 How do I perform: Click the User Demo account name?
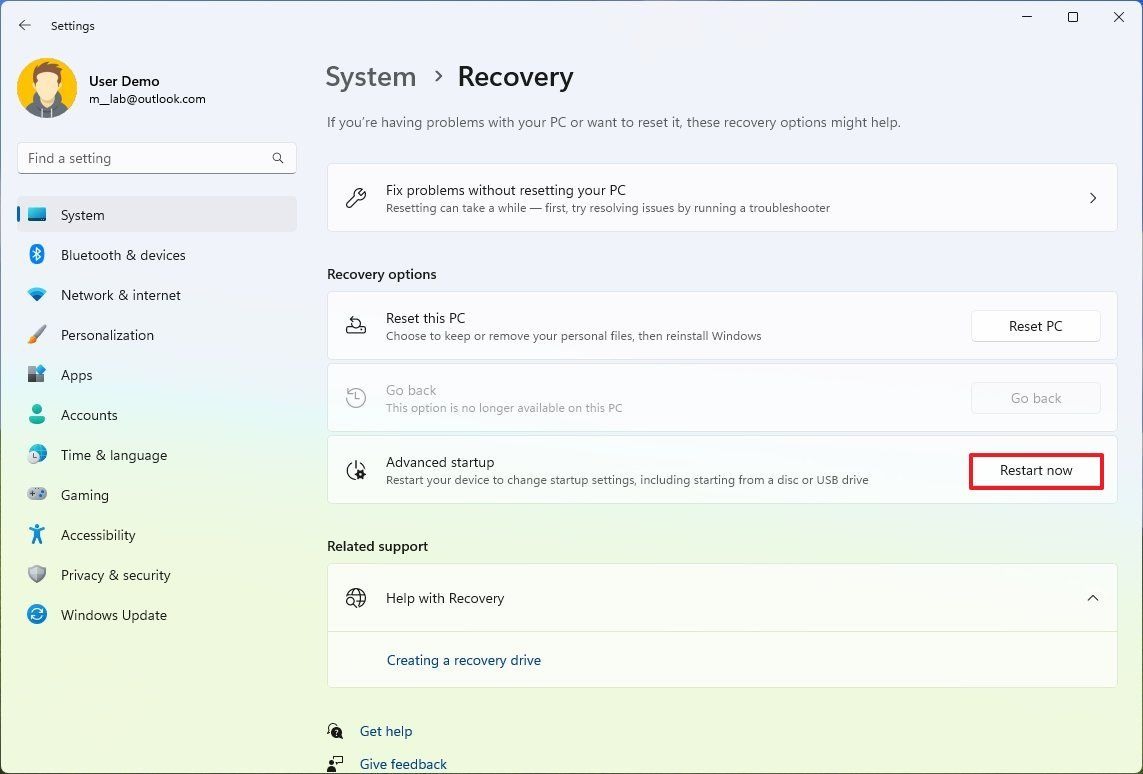pos(124,81)
